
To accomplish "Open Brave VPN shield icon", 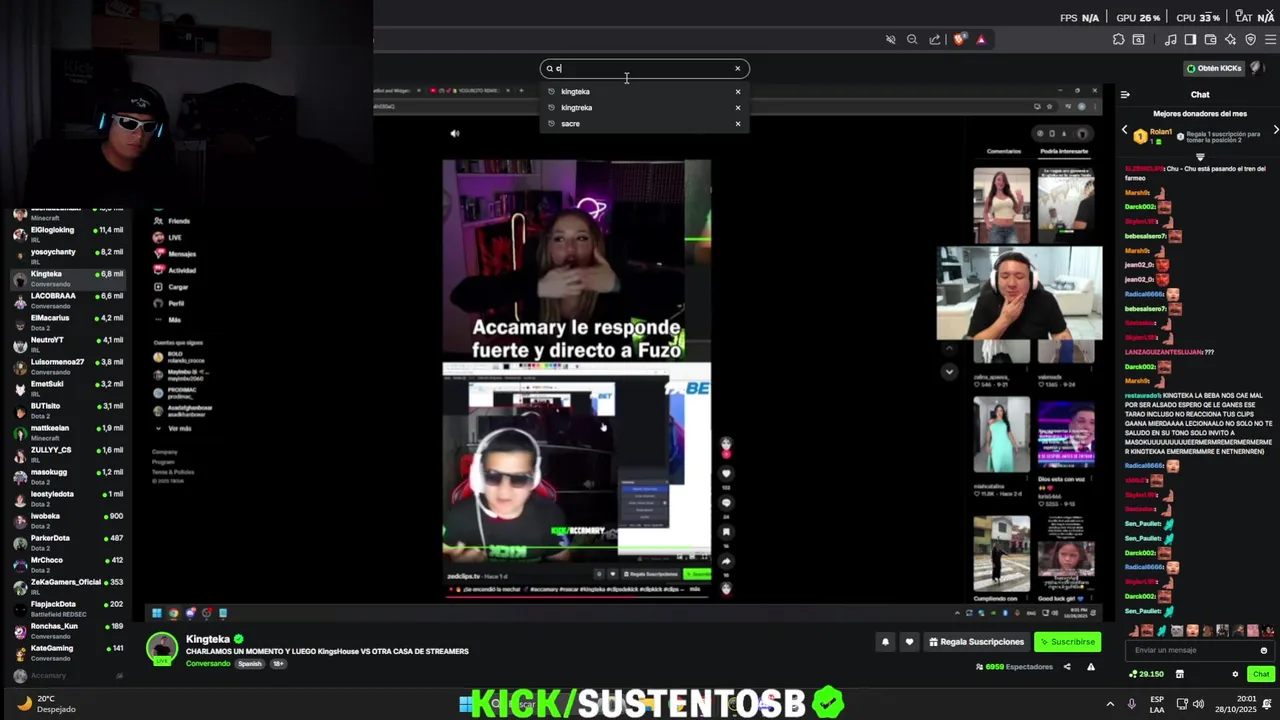I will coord(1251,40).
